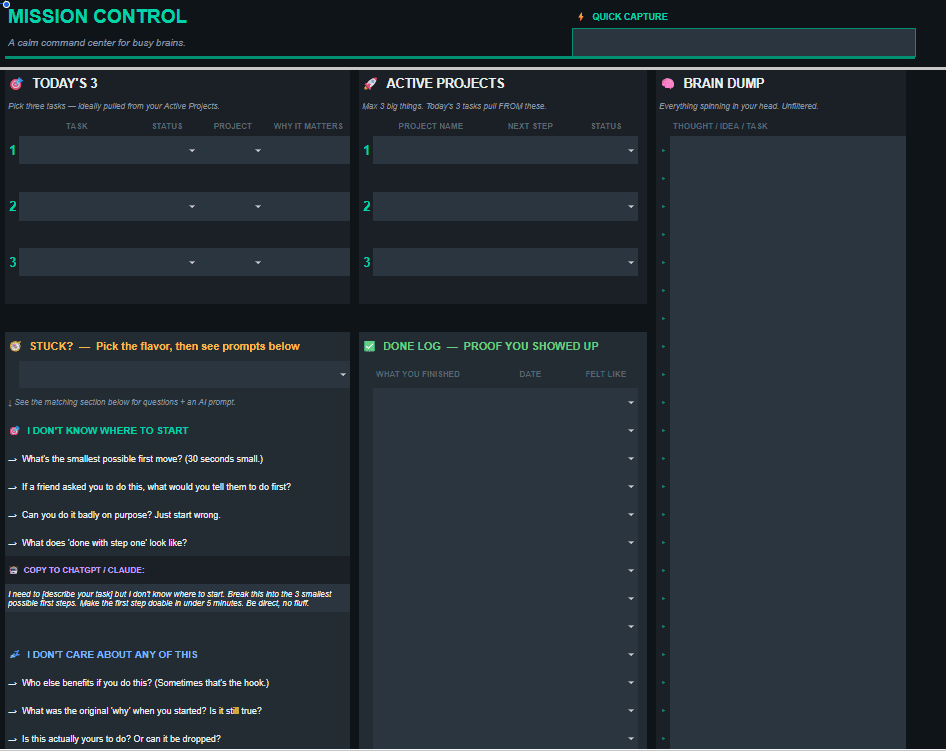This screenshot has height=751, width=946.
Task: Click the dart emoji beside TODAY'S 3
Action: tap(15, 84)
